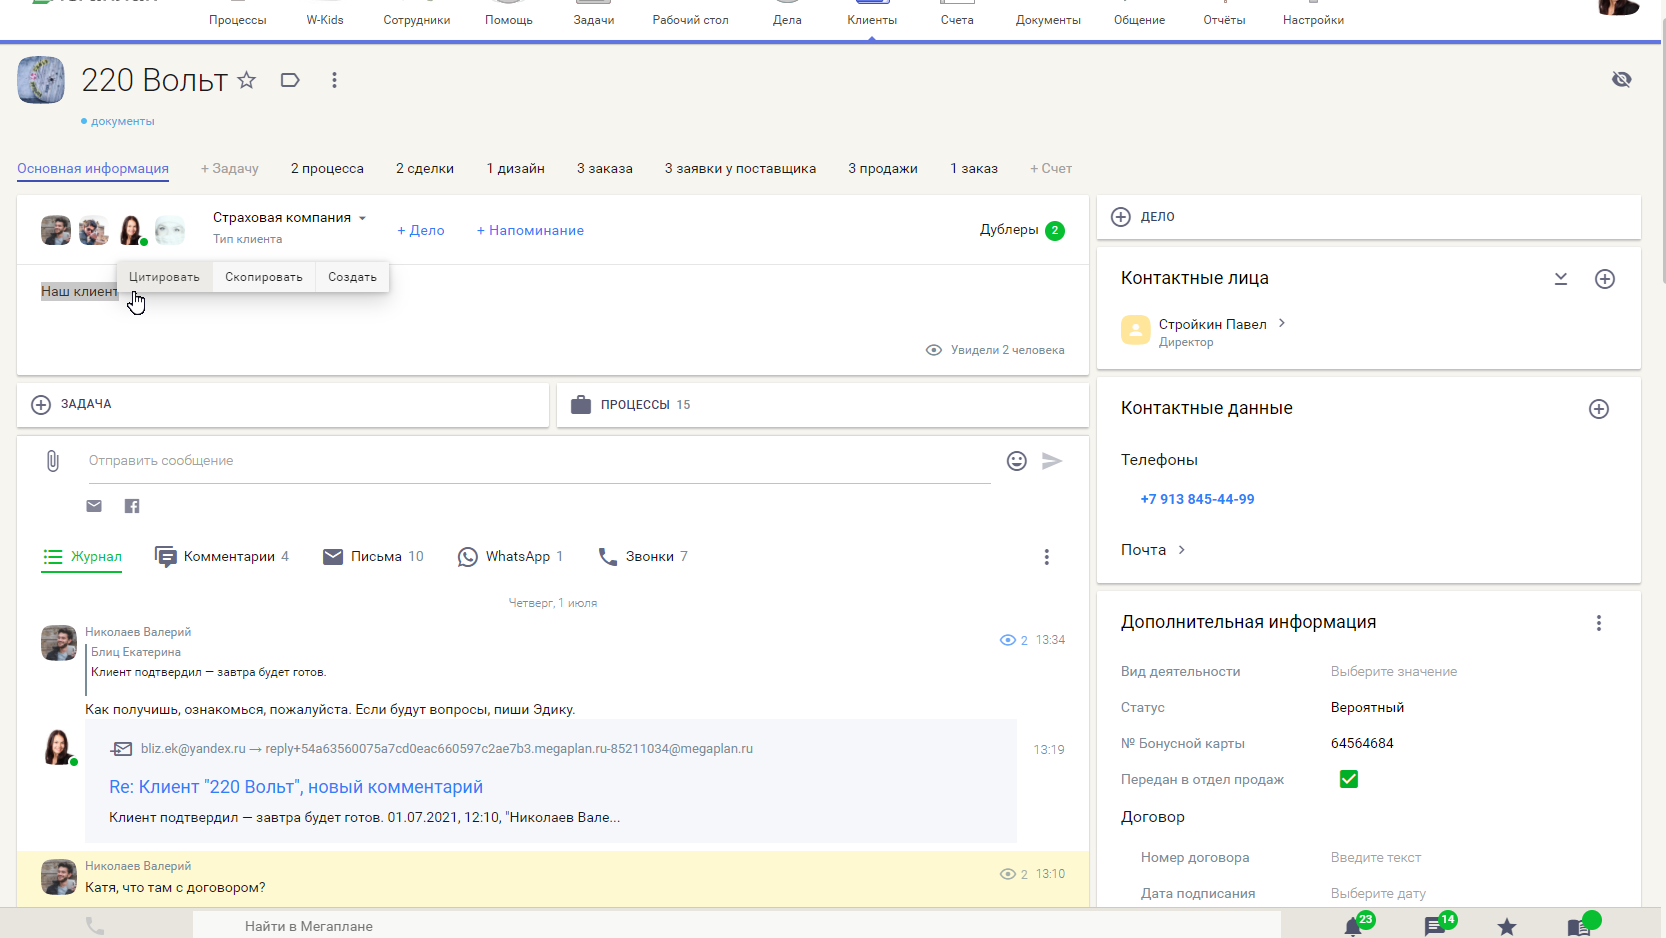Collapse the Контактные лица section
The height and width of the screenshot is (938, 1666).
pyautogui.click(x=1561, y=279)
